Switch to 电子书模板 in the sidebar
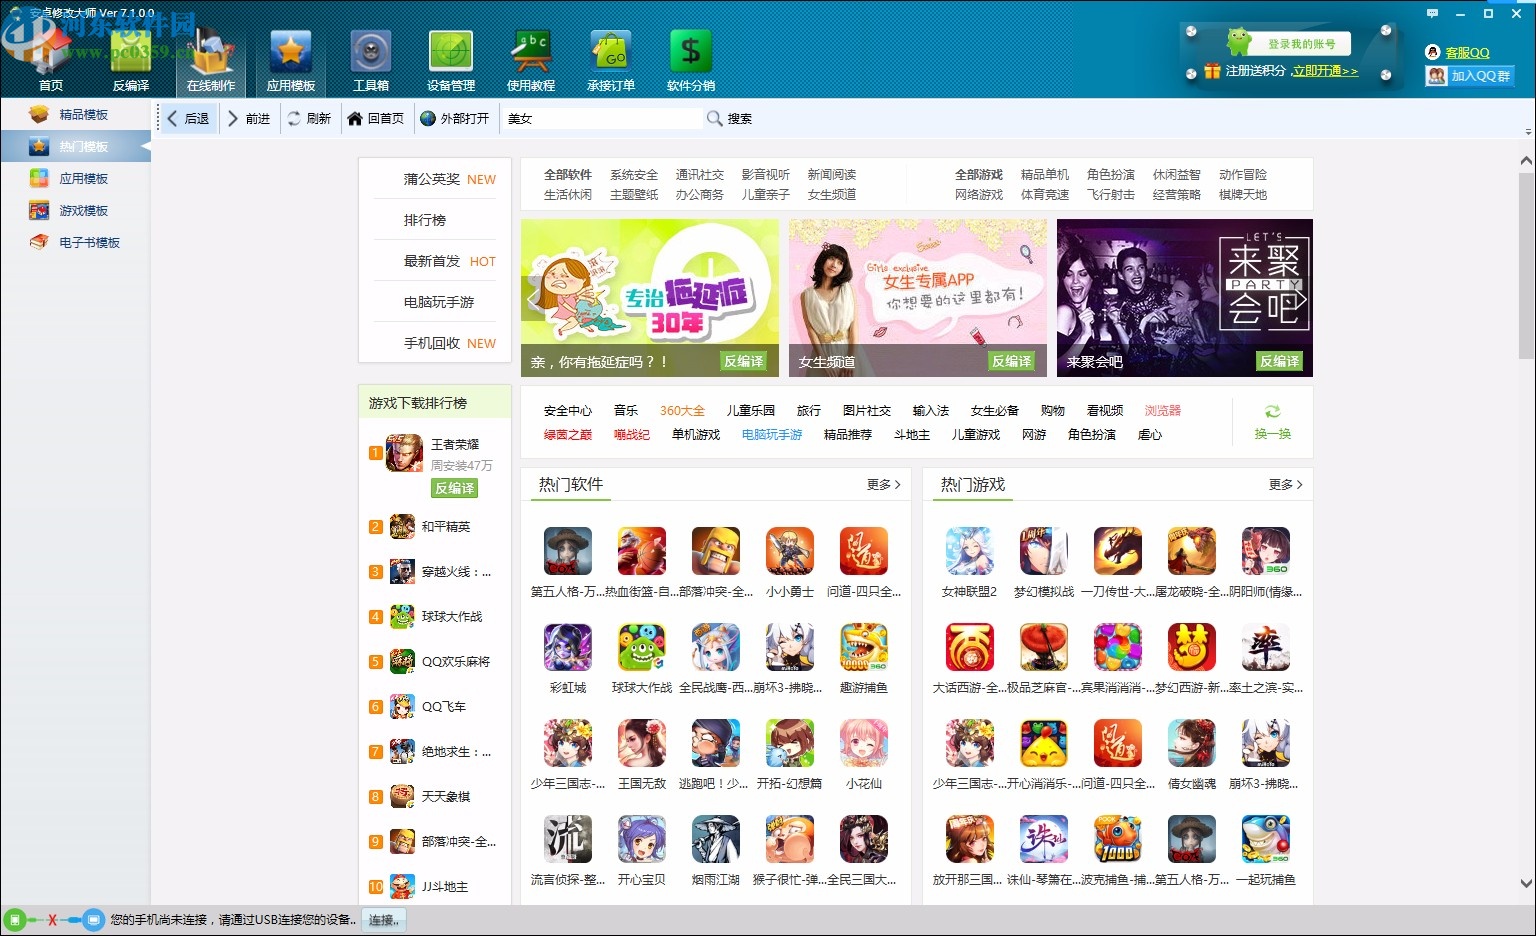 pos(75,242)
